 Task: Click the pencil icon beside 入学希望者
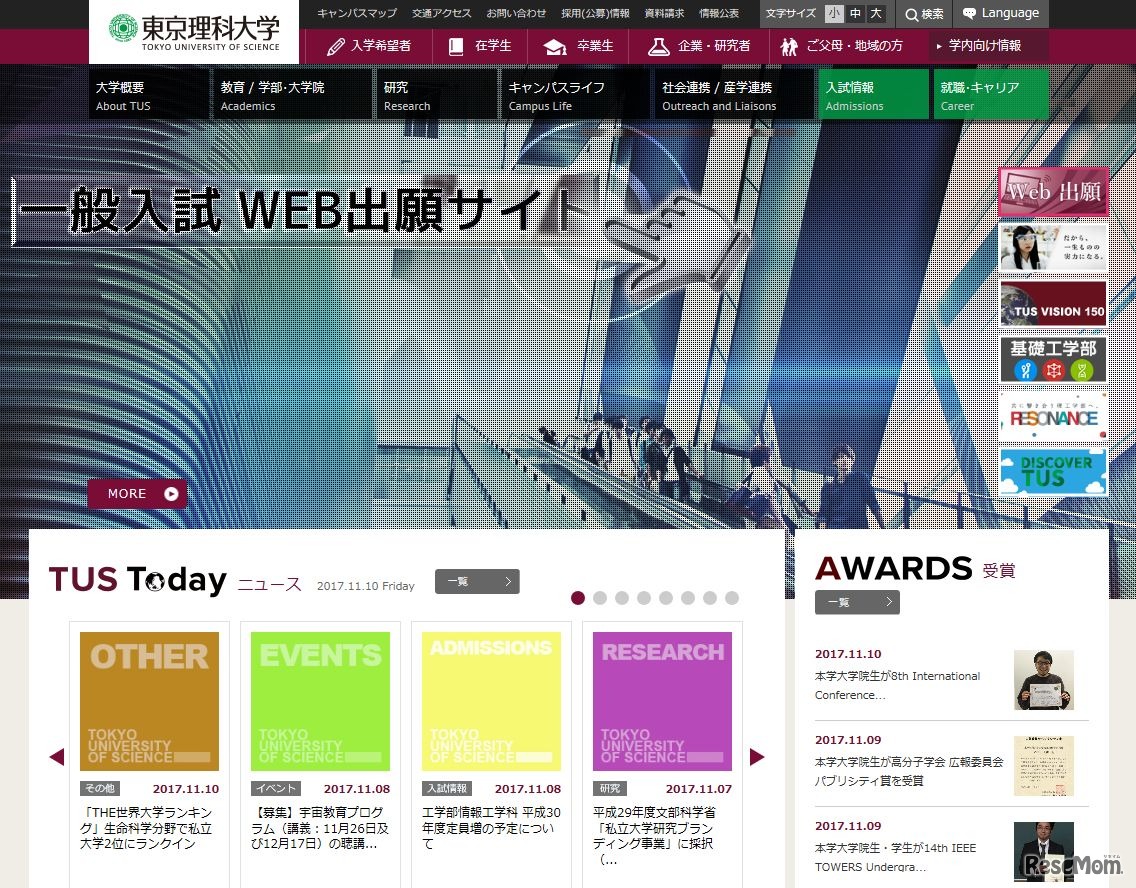coord(335,47)
